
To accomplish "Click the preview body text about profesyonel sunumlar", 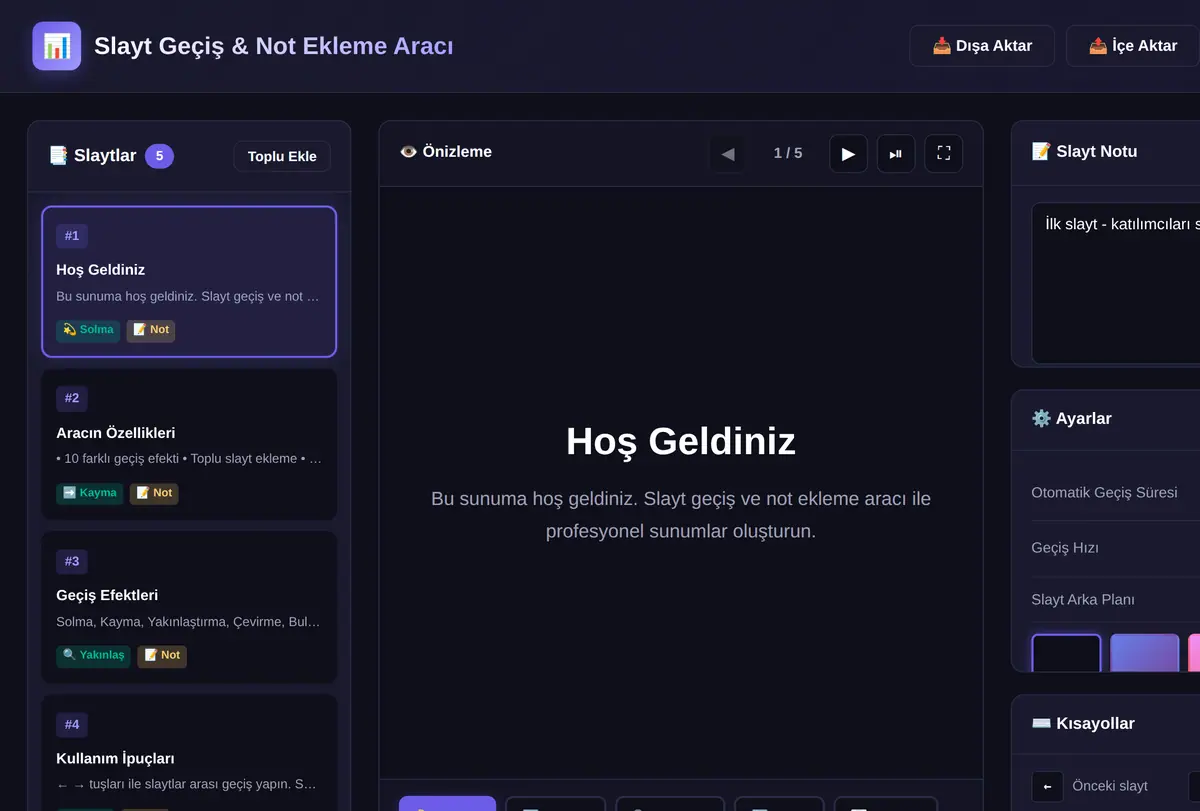I will click(x=681, y=515).
